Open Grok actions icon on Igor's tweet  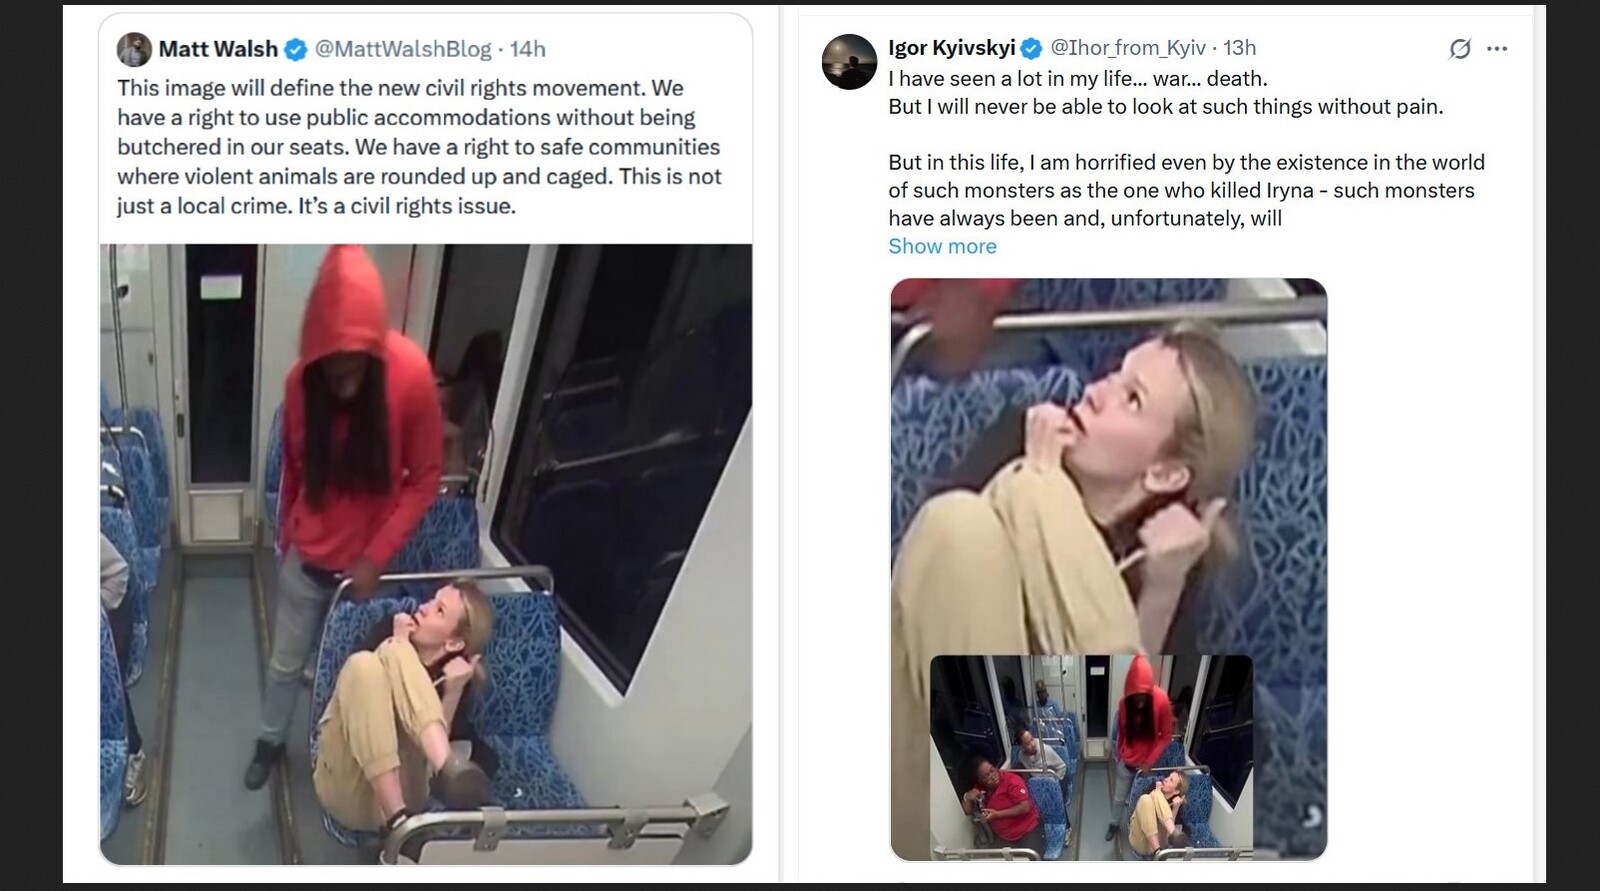1459,49
